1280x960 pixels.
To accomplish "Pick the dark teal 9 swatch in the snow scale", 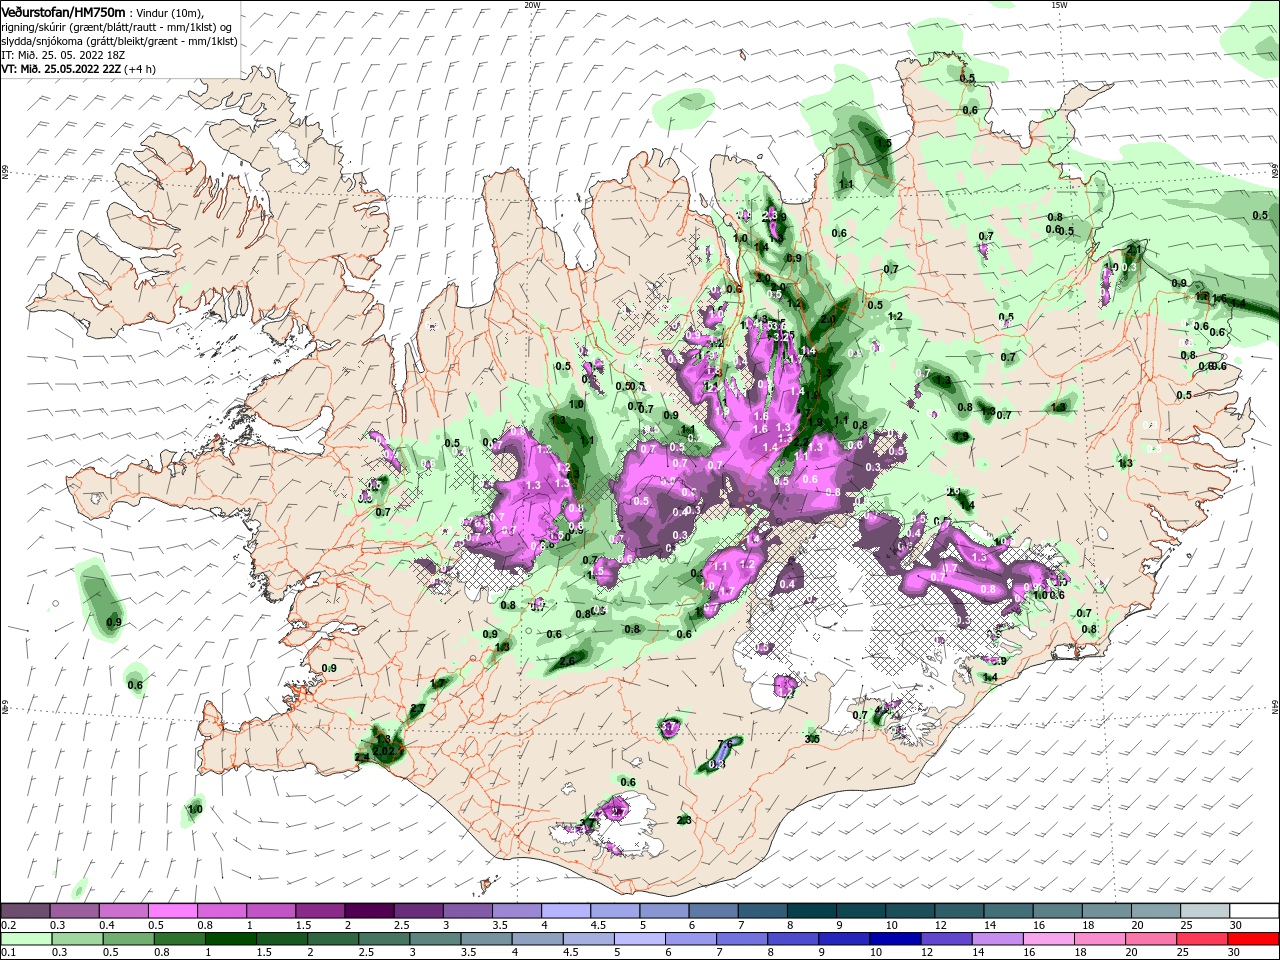I will pyautogui.click(x=860, y=910).
